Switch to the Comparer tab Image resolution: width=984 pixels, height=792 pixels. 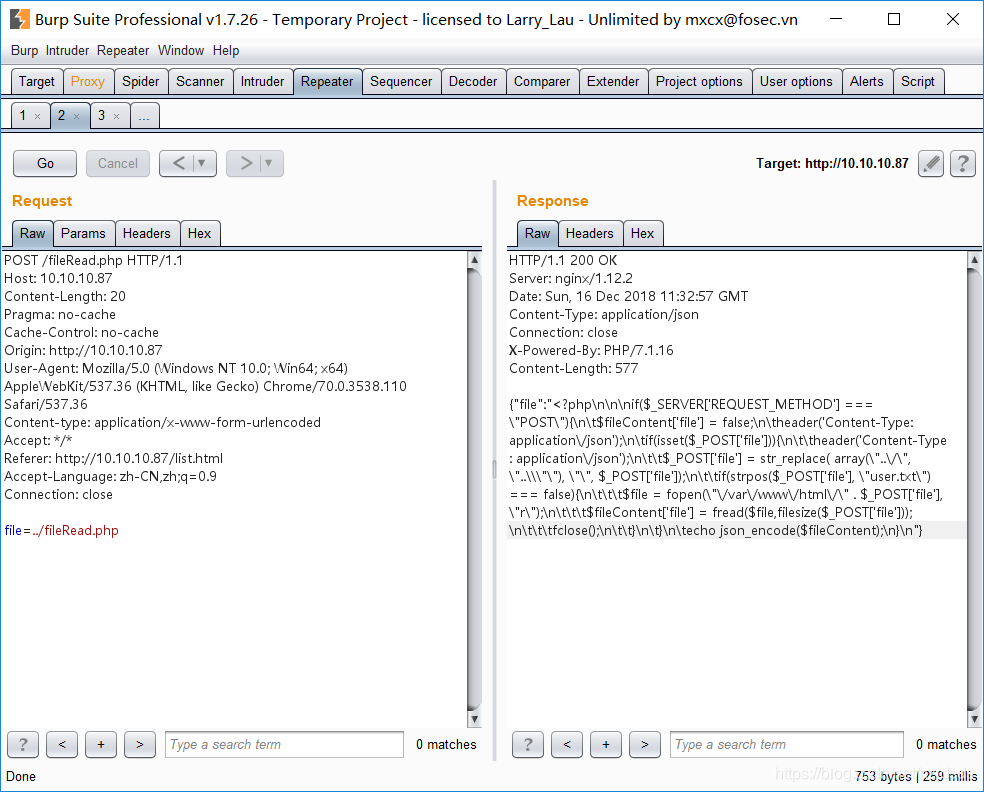(x=542, y=82)
